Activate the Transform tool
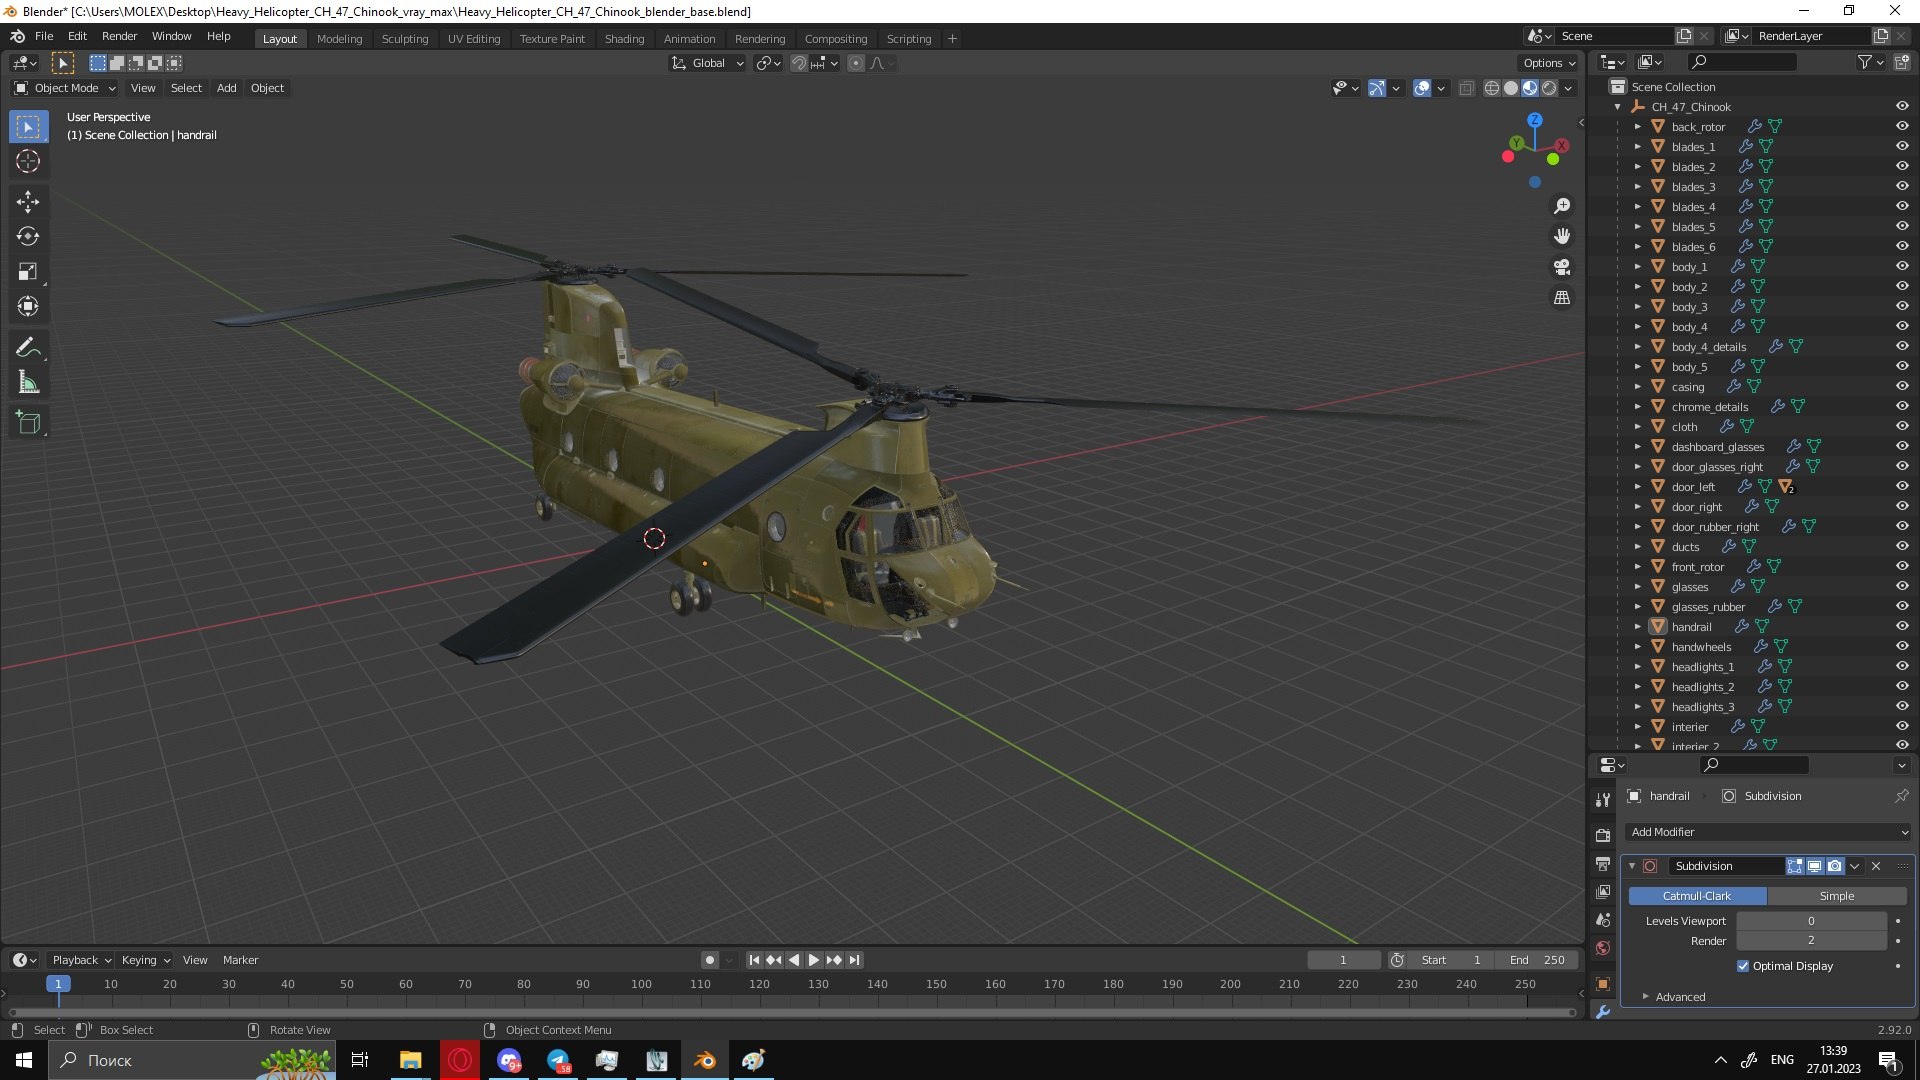Viewport: 1920px width, 1080px height. 28,306
